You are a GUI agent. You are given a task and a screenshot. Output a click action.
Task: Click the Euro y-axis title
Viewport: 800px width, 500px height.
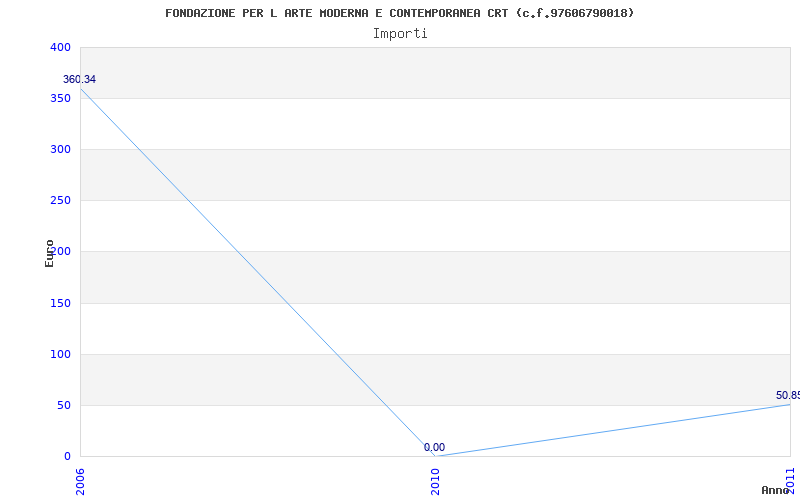(x=49, y=254)
